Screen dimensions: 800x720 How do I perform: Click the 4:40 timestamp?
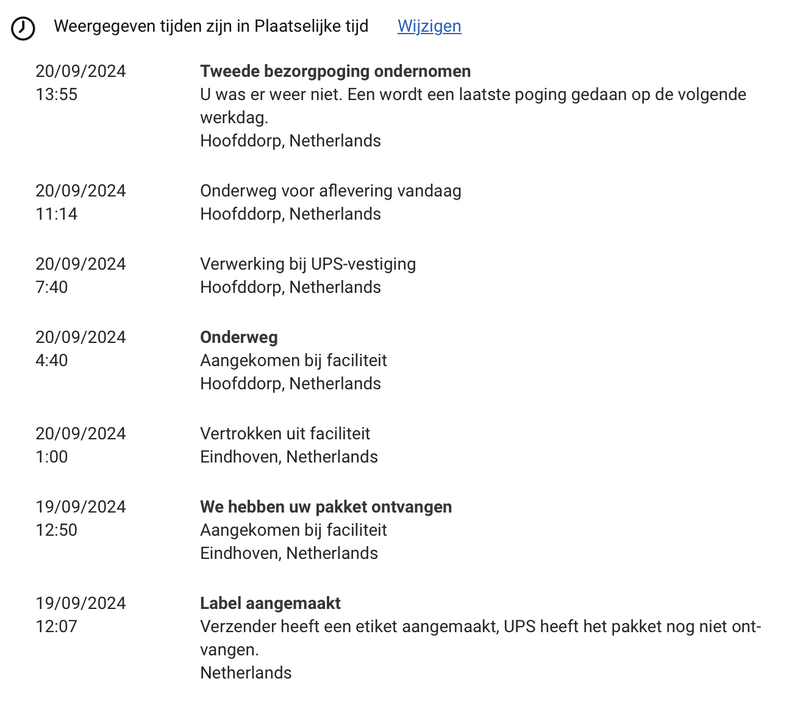point(52,360)
